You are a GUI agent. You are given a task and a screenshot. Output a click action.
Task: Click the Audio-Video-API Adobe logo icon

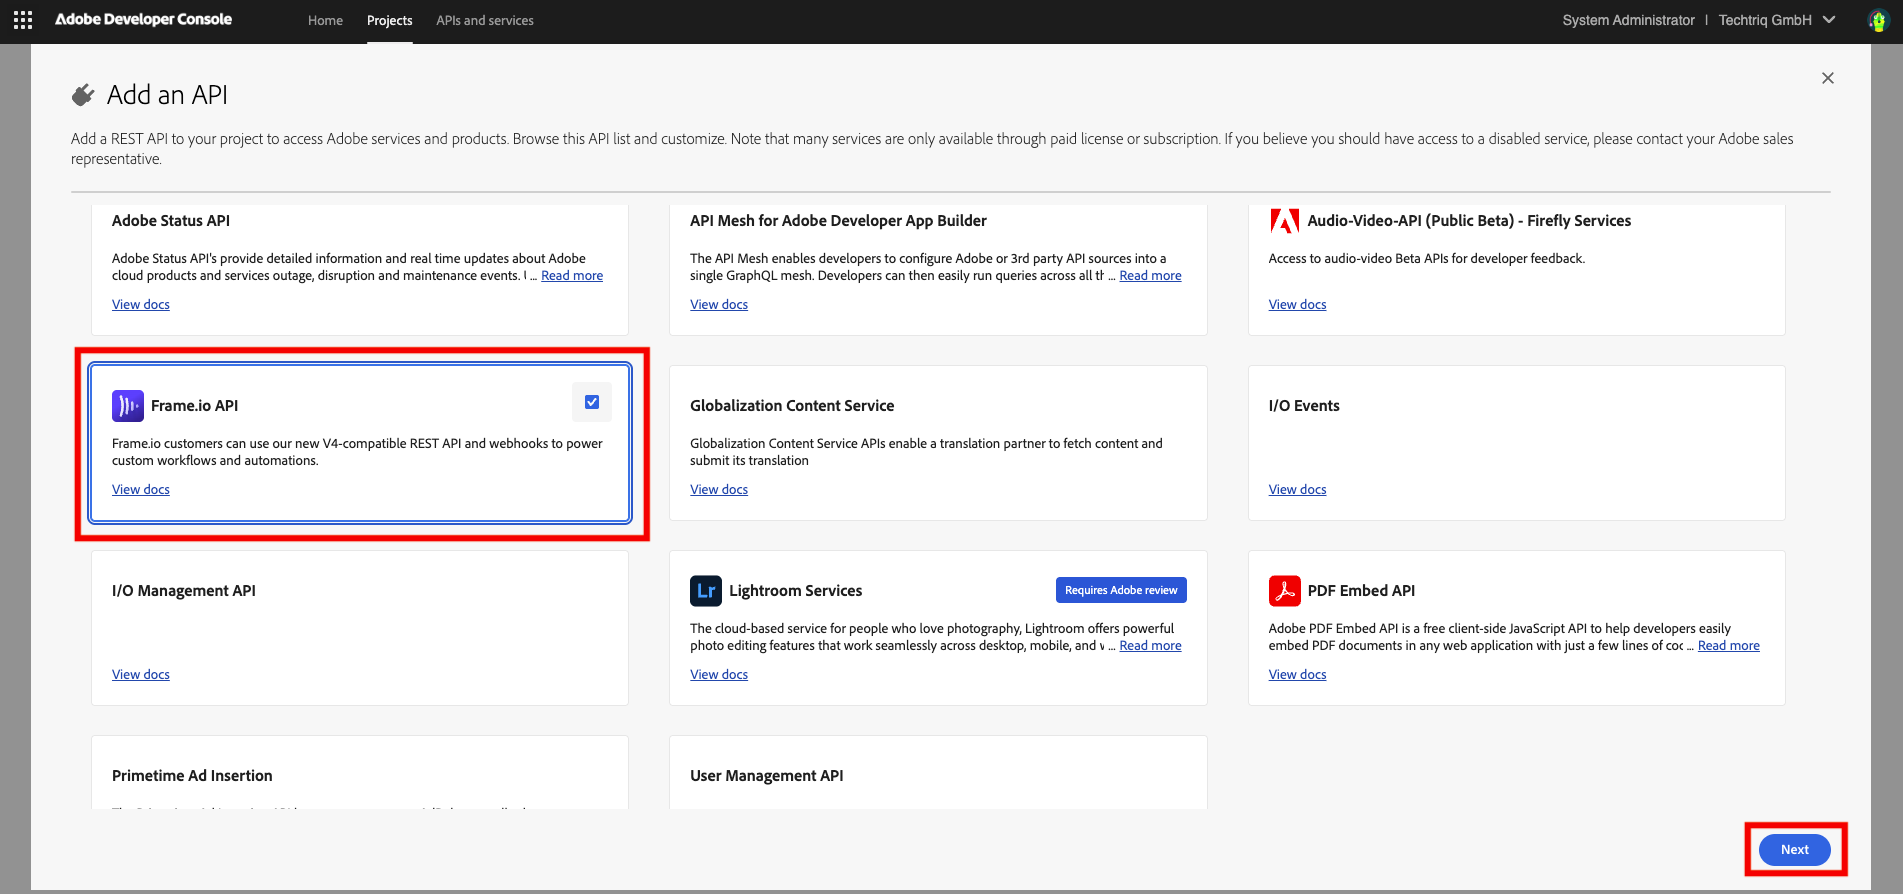coord(1284,221)
